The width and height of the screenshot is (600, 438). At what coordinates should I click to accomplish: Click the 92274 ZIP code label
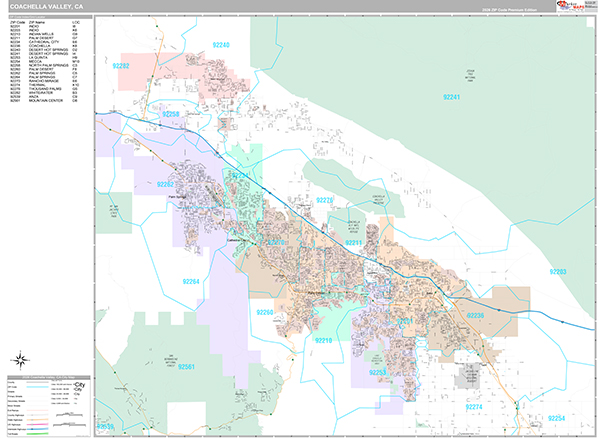pyautogui.click(x=473, y=407)
